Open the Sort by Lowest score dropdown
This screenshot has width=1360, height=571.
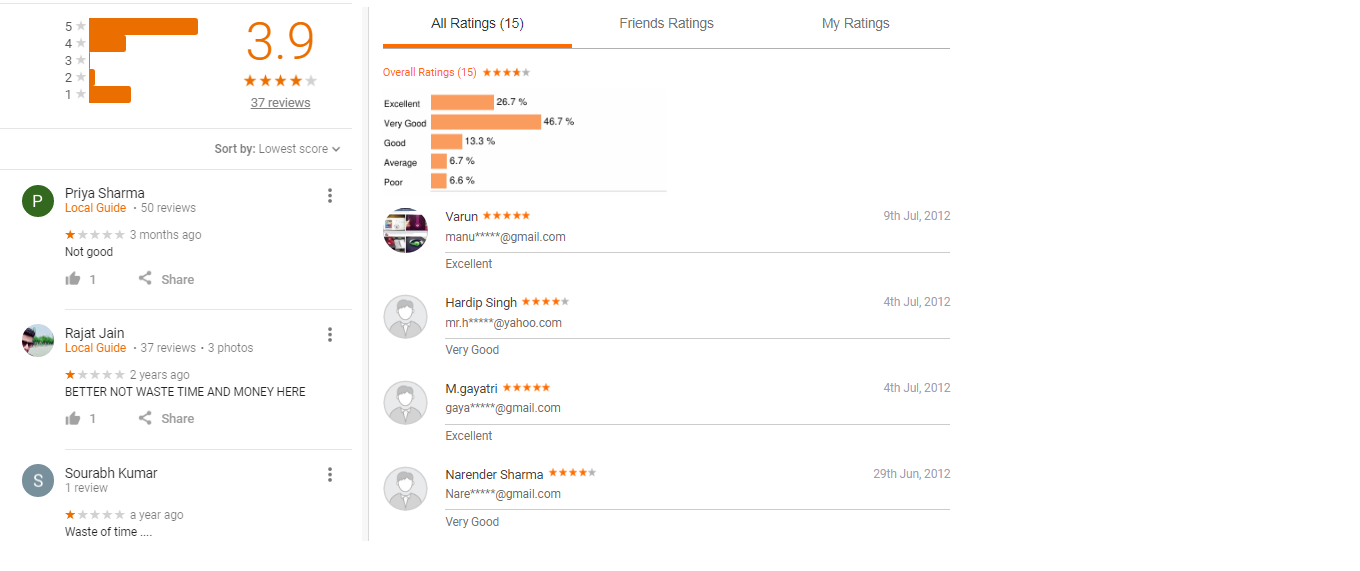[277, 149]
